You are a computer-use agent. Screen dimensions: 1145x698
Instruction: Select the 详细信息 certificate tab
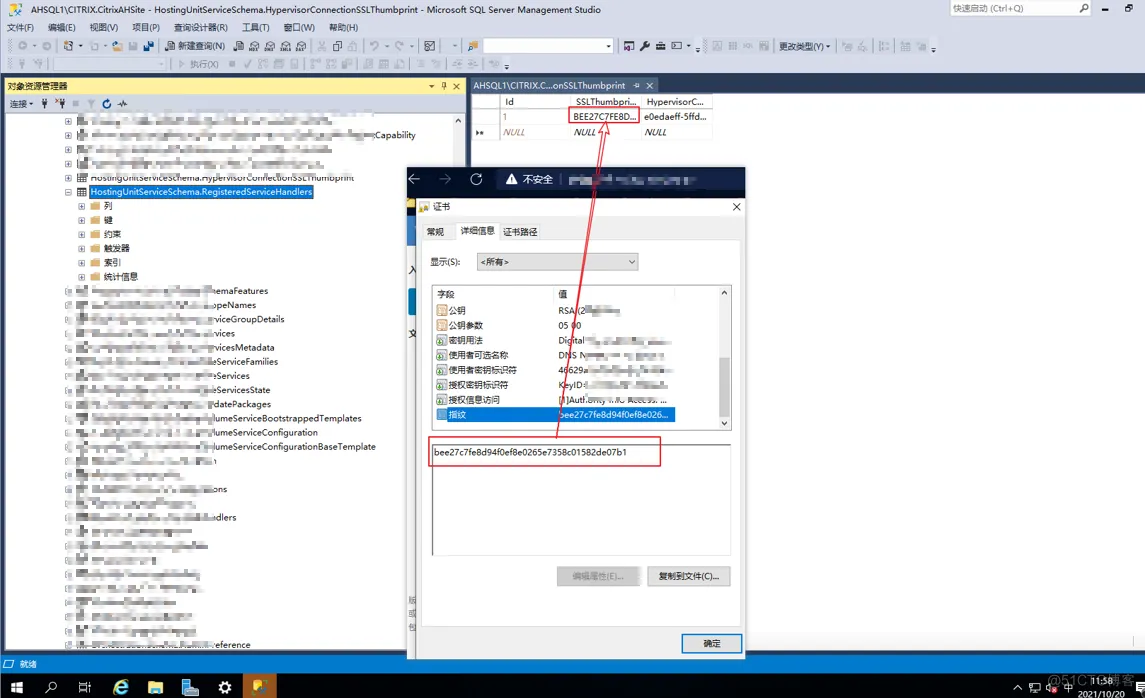[477, 231]
